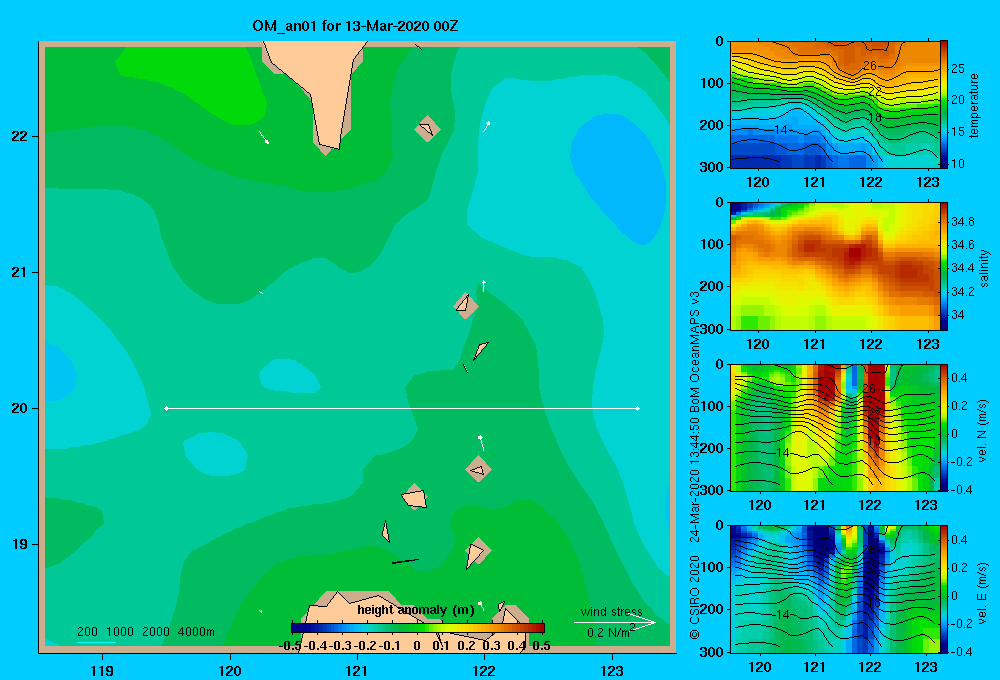Click latitude label '20' on main map axis
1000x680 pixels.
click(x=19, y=408)
